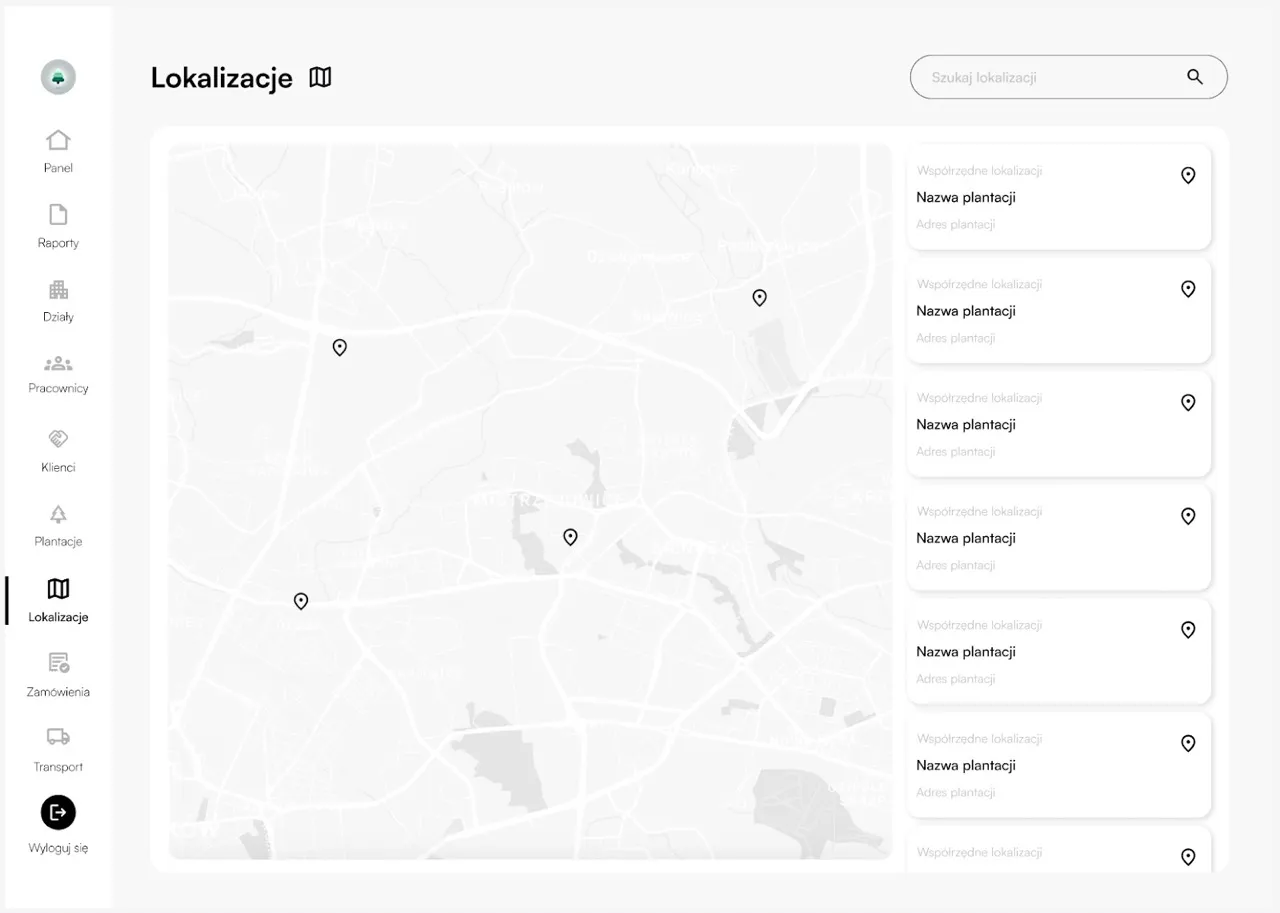Select the map pin in upper left area
This screenshot has width=1280, height=913.
tap(339, 348)
